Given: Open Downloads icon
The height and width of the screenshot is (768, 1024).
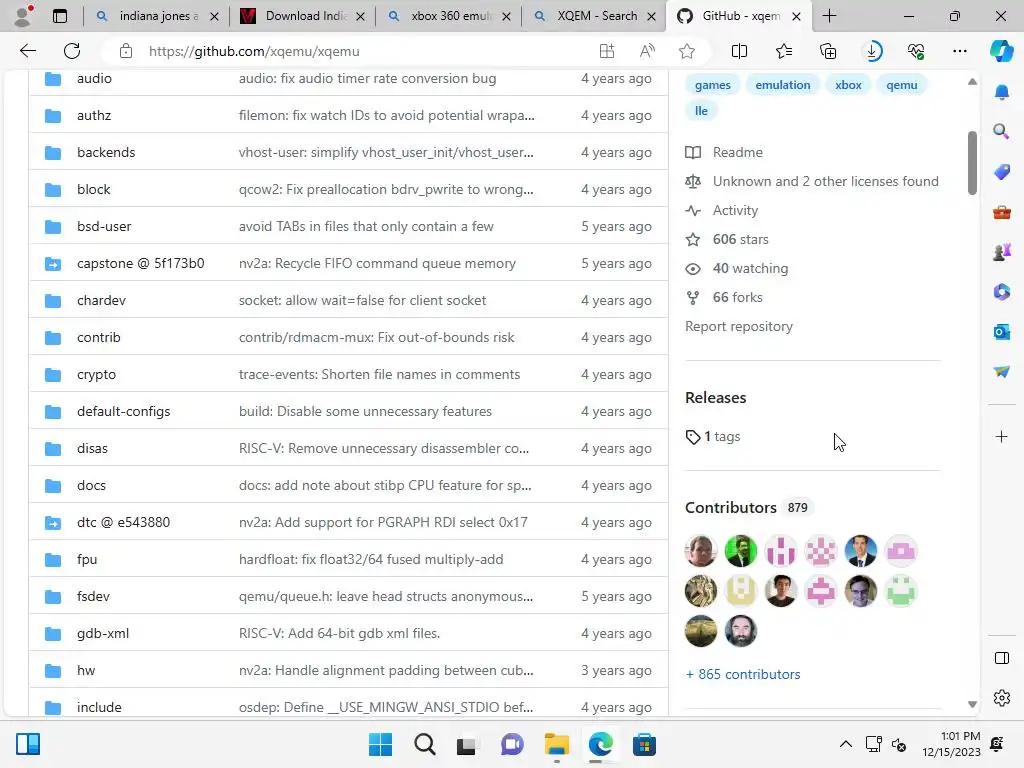Looking at the screenshot, I should pos(872,51).
